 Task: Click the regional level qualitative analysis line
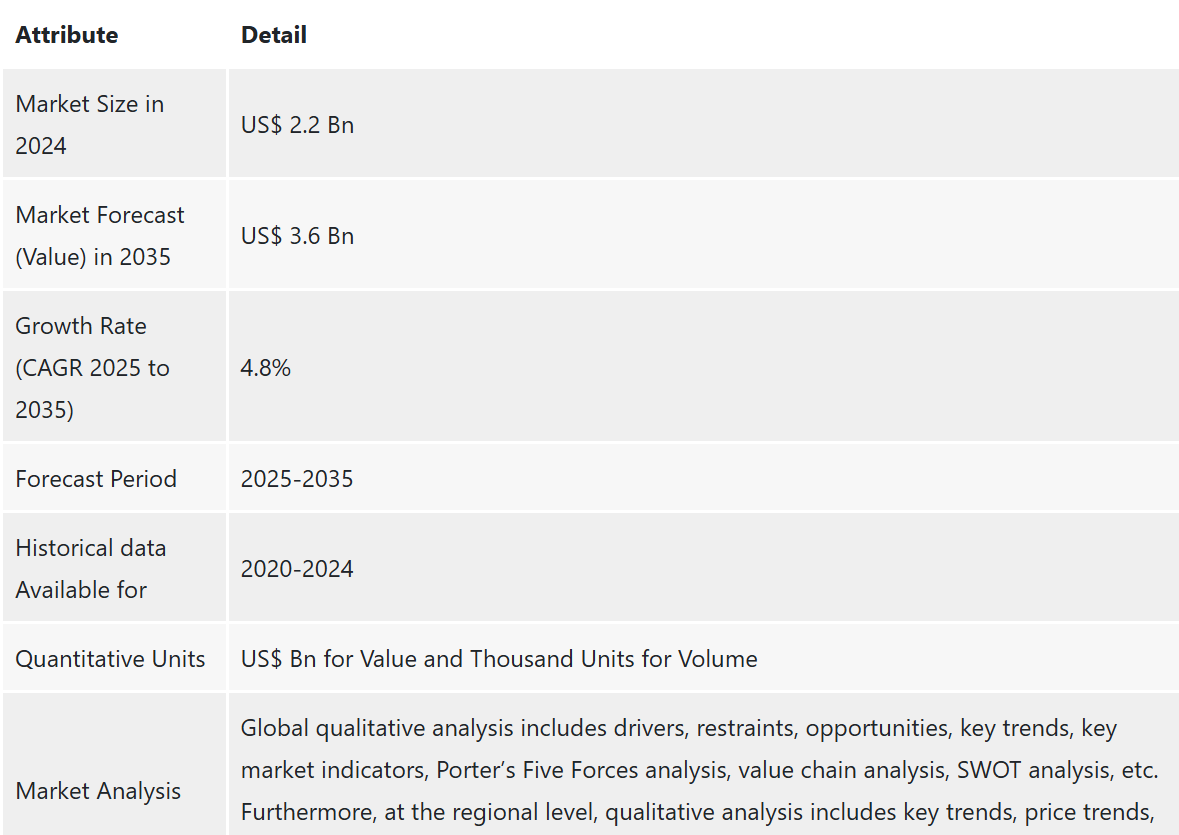pos(697,812)
